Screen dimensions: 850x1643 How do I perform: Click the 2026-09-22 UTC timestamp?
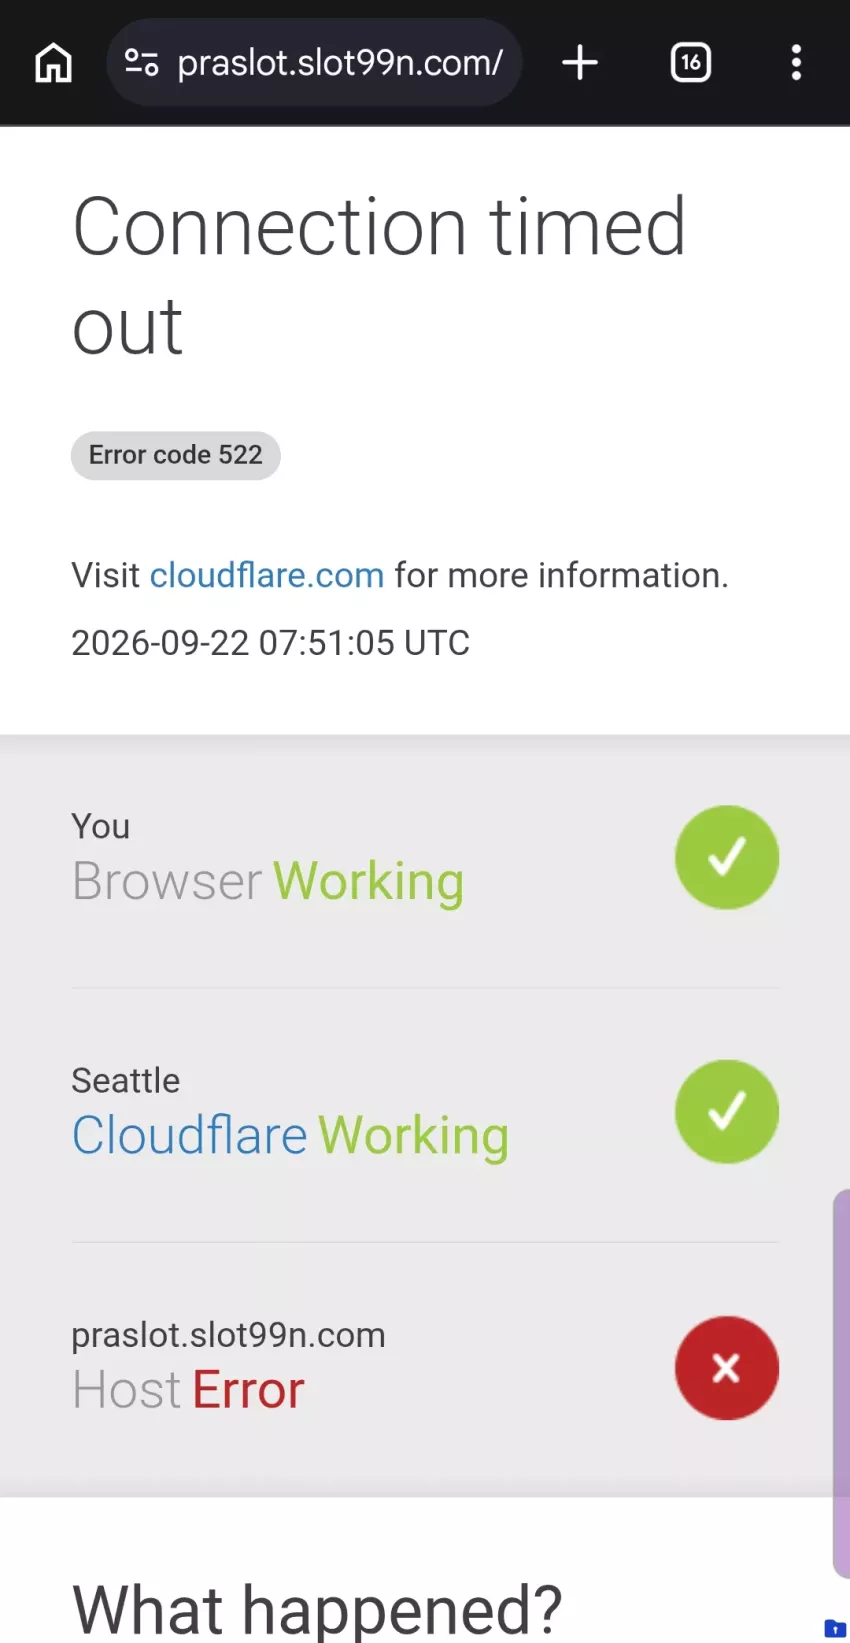pyautogui.click(x=270, y=643)
